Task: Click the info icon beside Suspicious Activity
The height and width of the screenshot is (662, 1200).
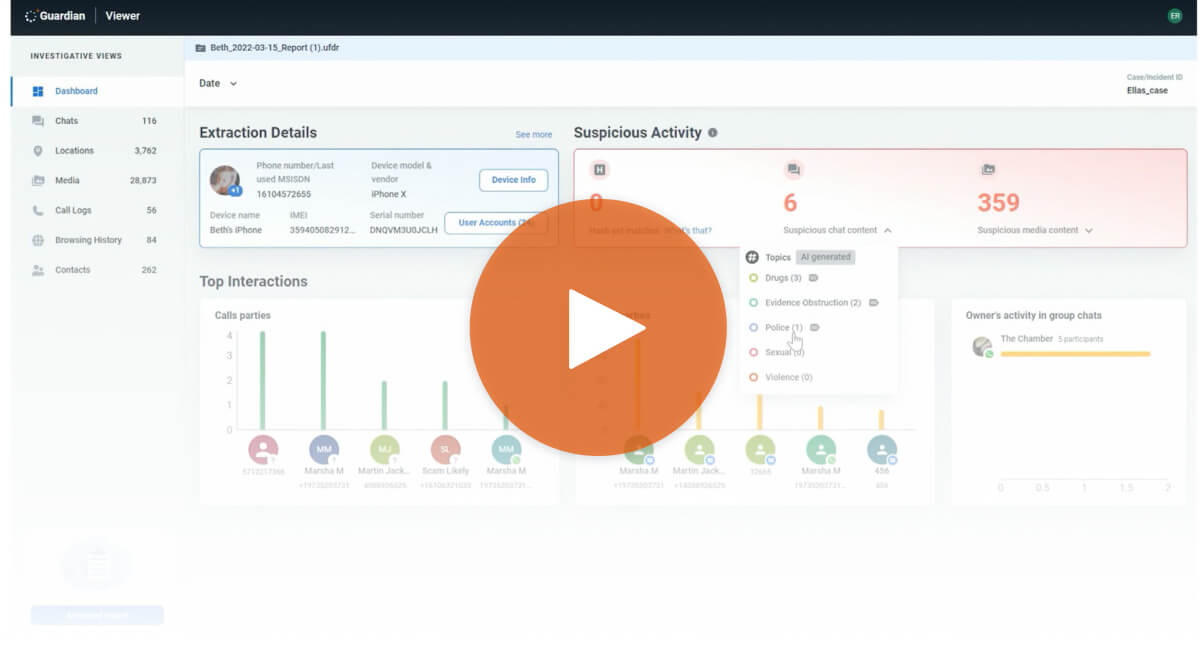Action: (x=712, y=133)
